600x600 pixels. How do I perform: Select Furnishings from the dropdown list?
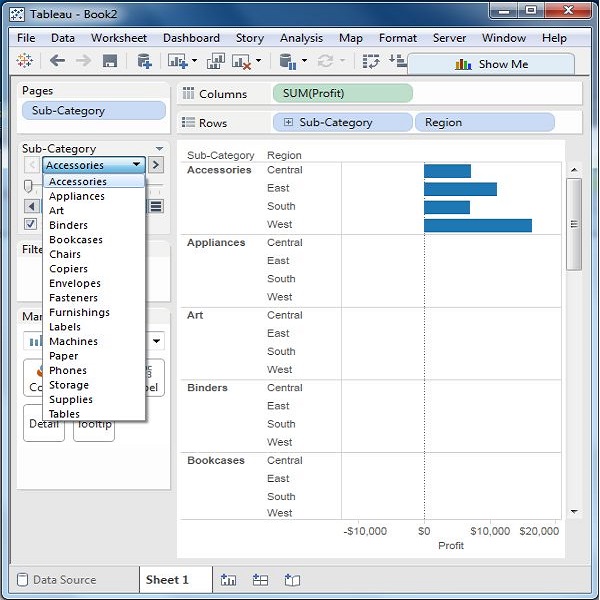click(79, 312)
